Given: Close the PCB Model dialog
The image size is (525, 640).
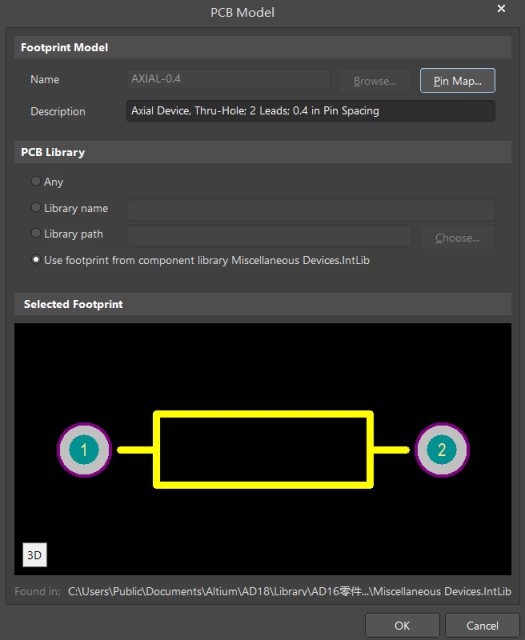Looking at the screenshot, I should click(501, 9).
